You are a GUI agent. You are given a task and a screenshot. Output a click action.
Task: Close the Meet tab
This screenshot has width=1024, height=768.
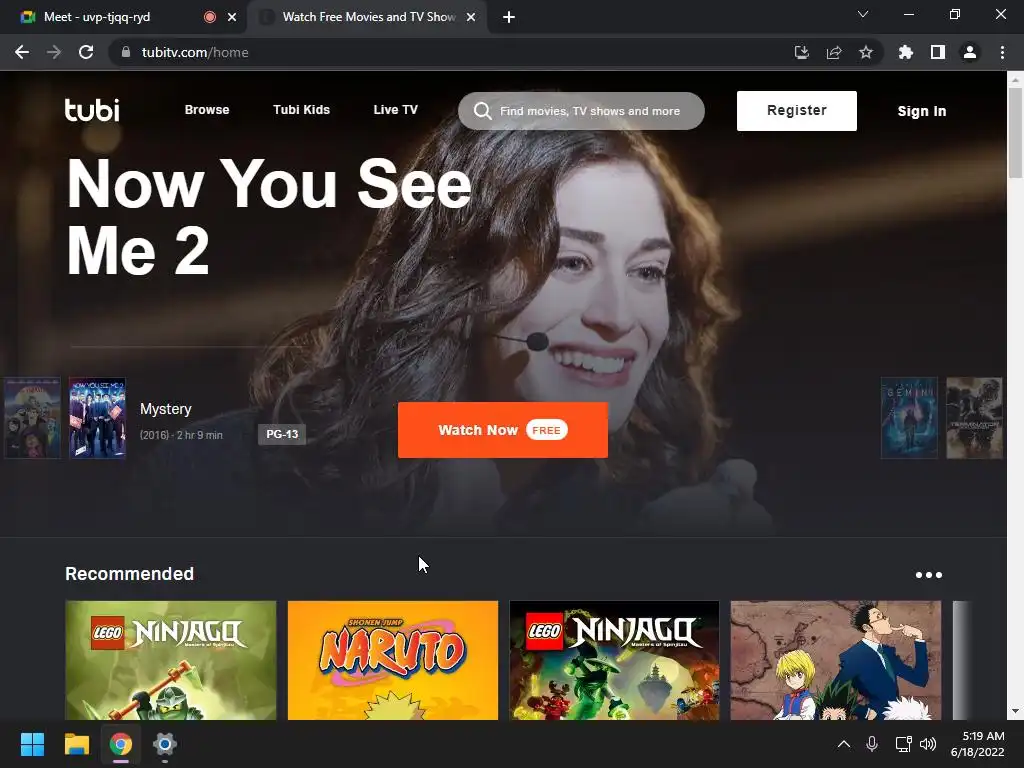[x=232, y=17]
